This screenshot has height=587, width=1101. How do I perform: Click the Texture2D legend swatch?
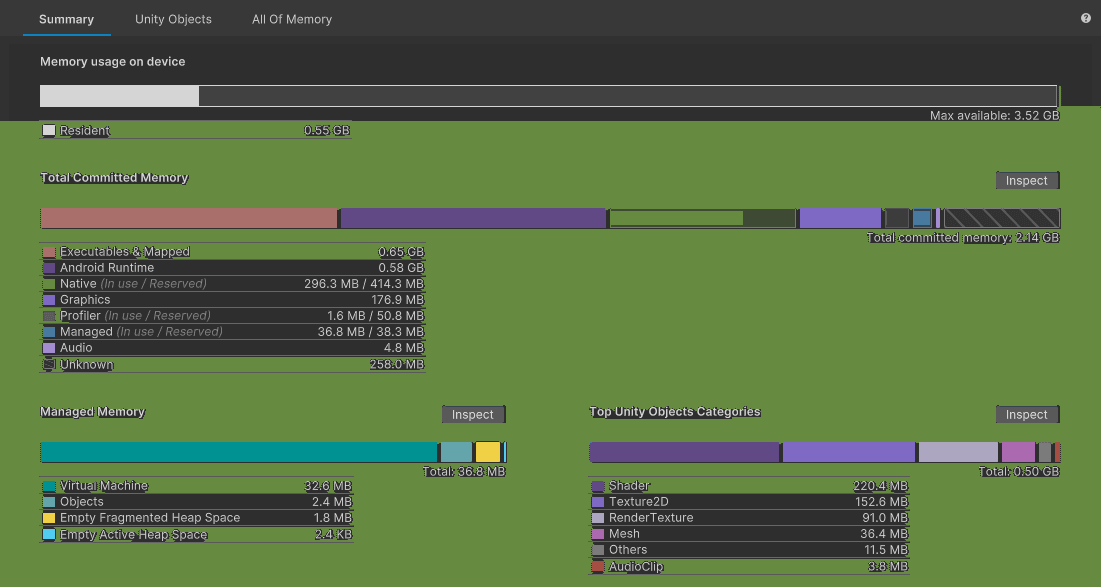click(x=597, y=501)
